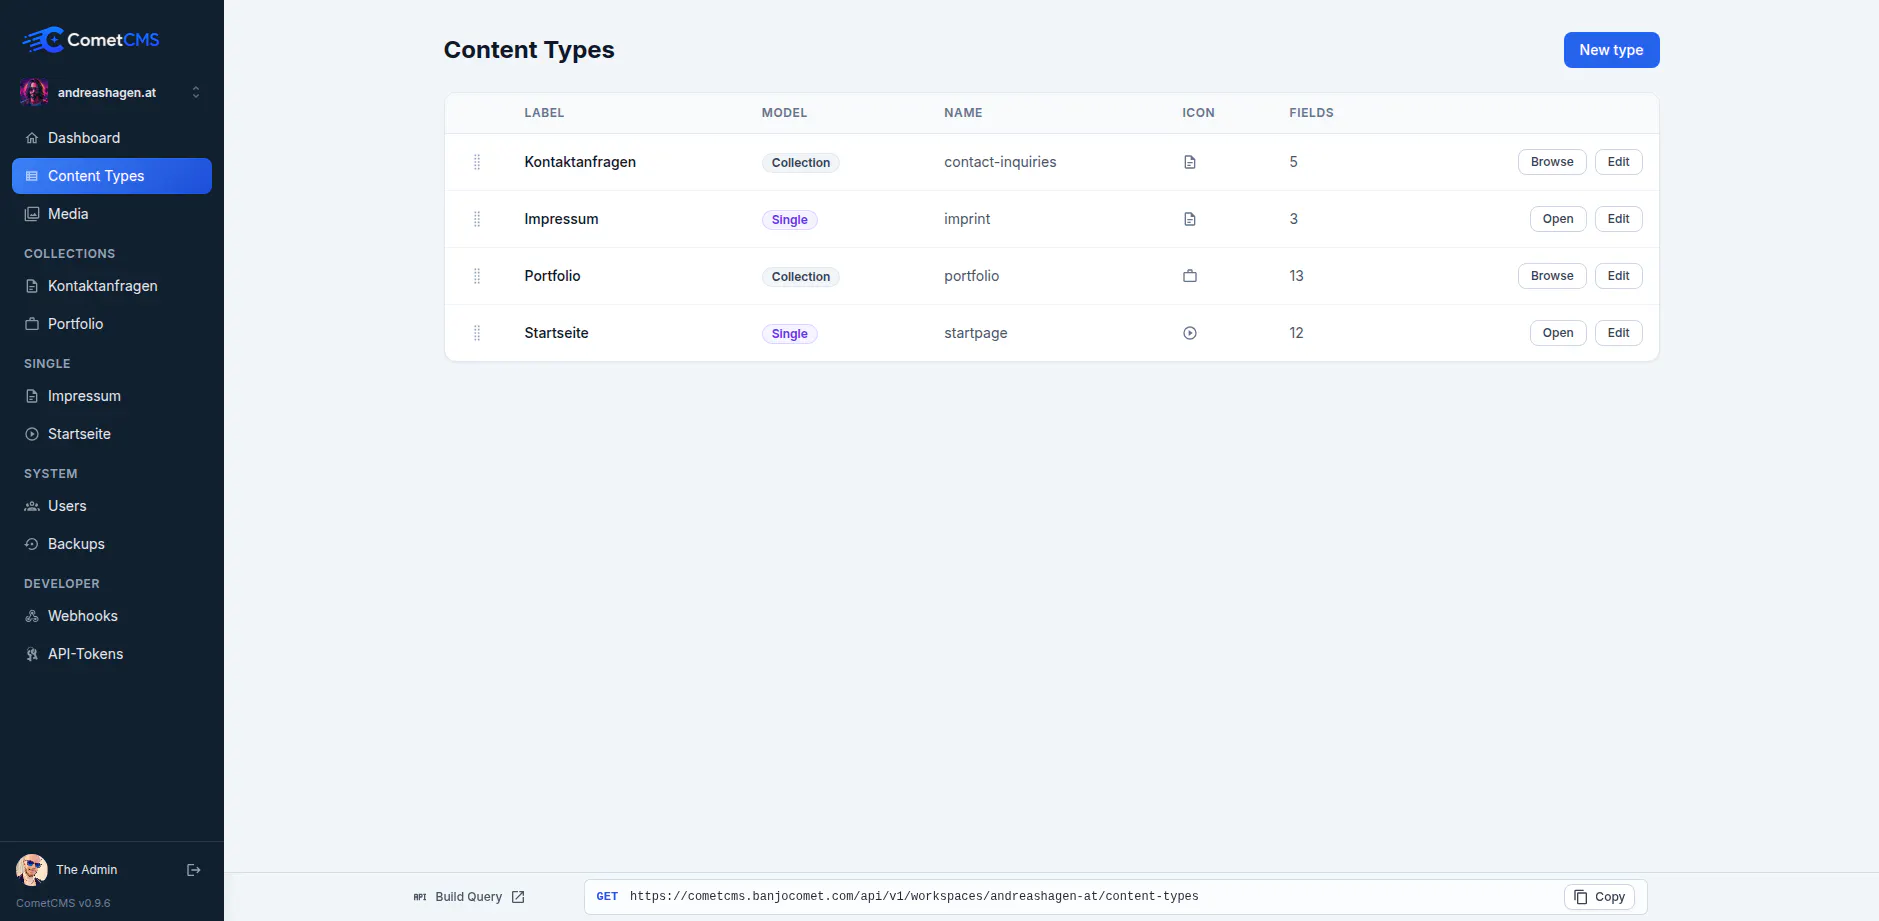Click the API icon before Build Query
This screenshot has height=921, width=1879.
point(420,897)
